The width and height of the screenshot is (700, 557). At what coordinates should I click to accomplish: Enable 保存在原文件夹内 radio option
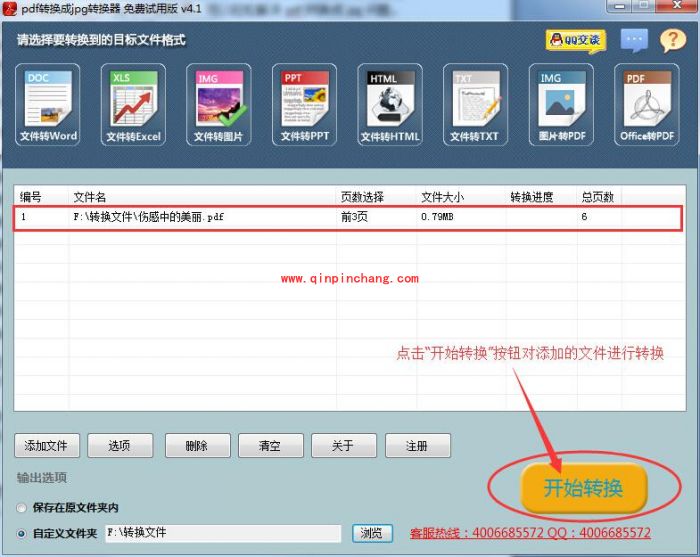pos(21,508)
